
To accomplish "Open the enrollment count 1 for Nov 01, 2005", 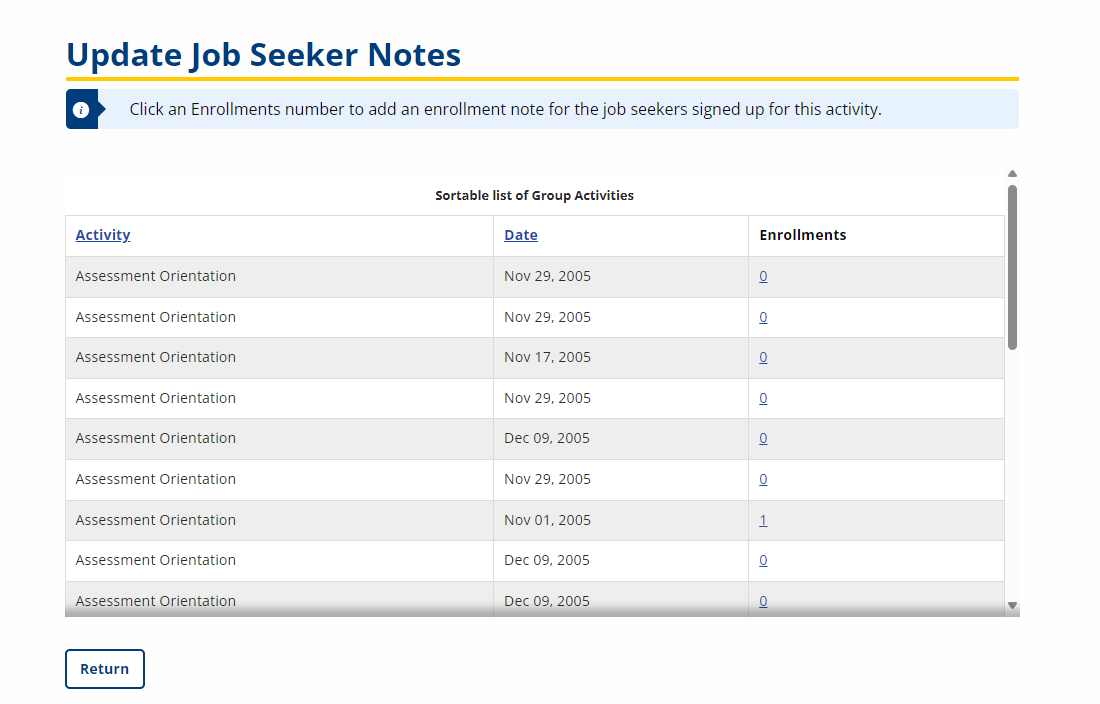I will (763, 520).
